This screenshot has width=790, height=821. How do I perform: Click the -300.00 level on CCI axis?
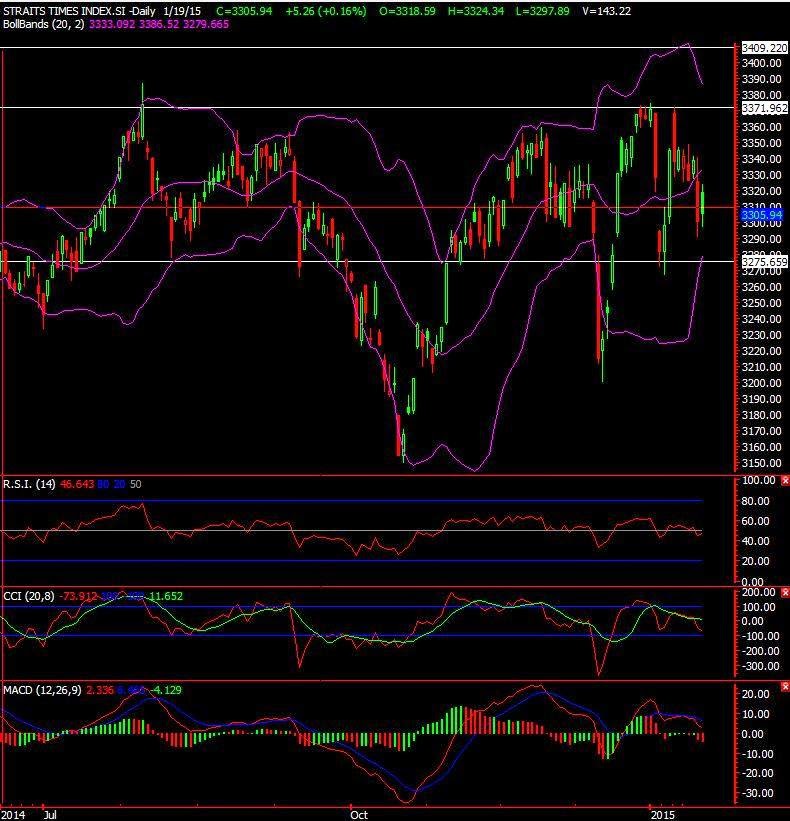click(x=761, y=666)
